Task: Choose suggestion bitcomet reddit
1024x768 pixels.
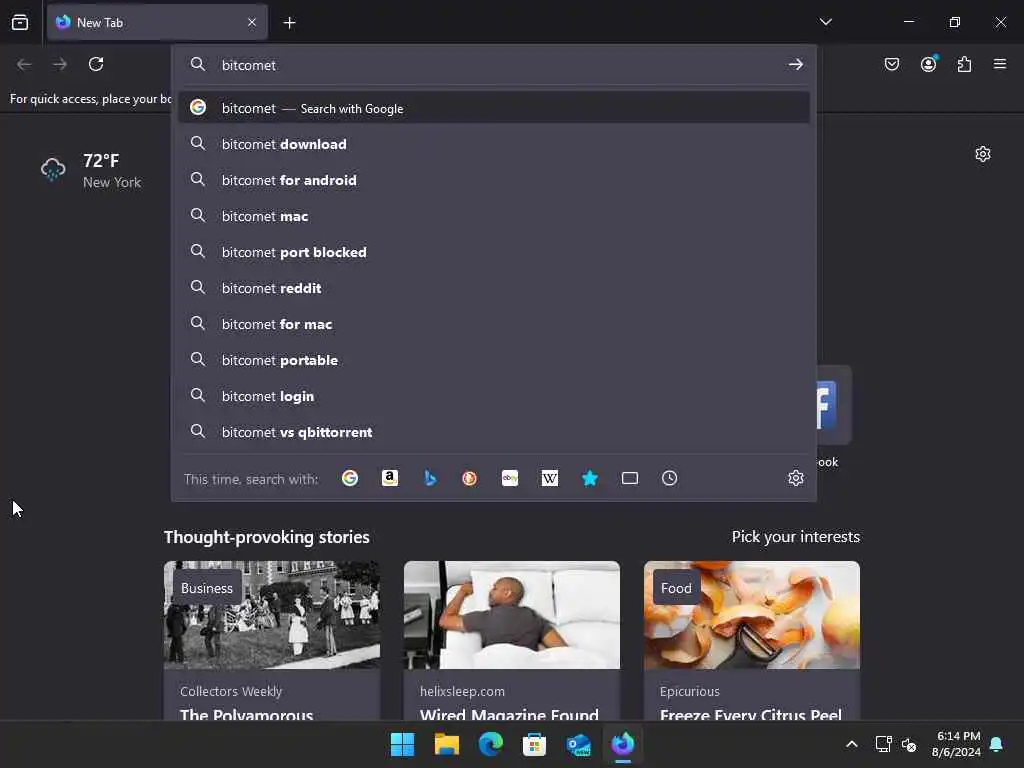Action: tap(494, 287)
